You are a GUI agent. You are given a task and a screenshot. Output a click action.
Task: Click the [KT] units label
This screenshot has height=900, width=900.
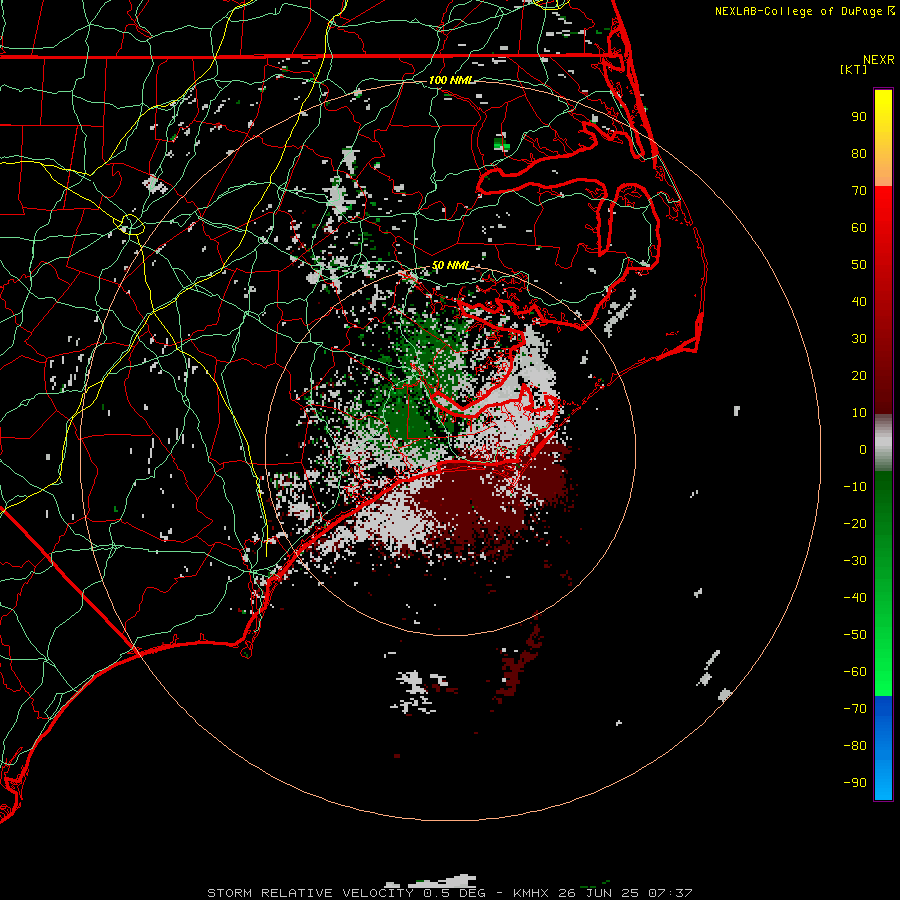(854, 69)
